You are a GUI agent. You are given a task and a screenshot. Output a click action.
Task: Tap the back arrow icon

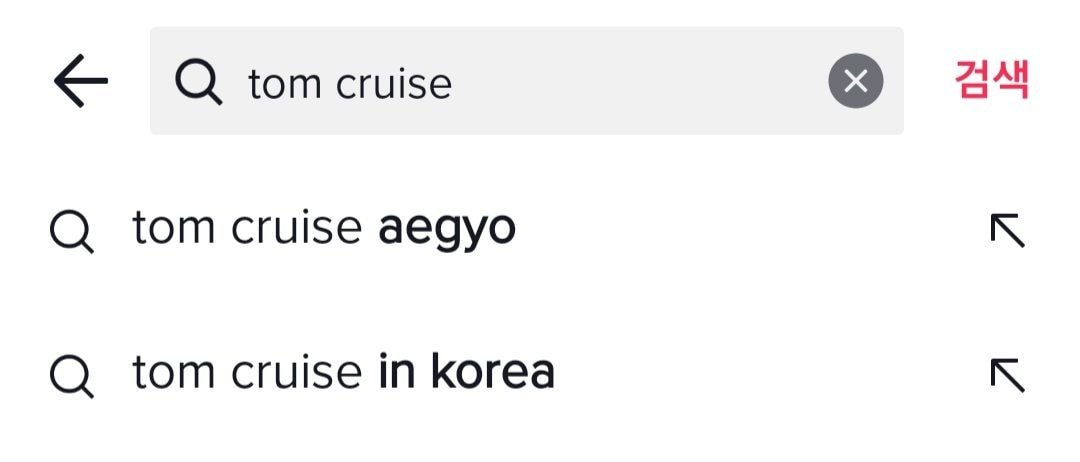(x=81, y=81)
